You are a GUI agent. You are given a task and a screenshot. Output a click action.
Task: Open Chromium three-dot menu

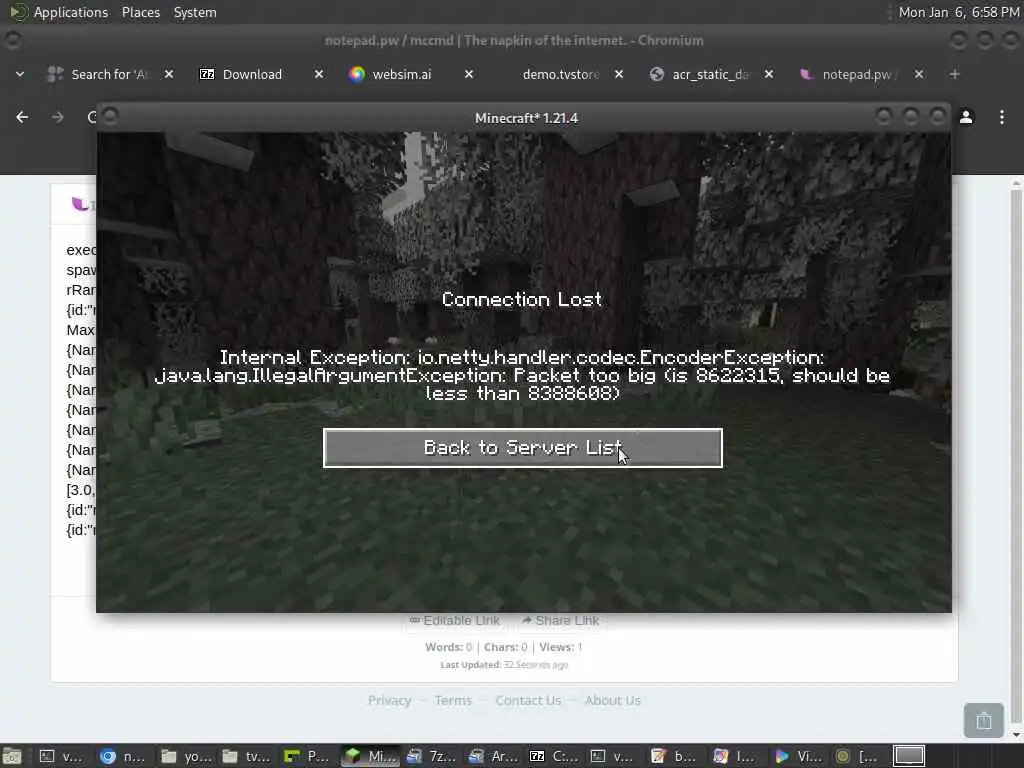pyautogui.click(x=1002, y=117)
